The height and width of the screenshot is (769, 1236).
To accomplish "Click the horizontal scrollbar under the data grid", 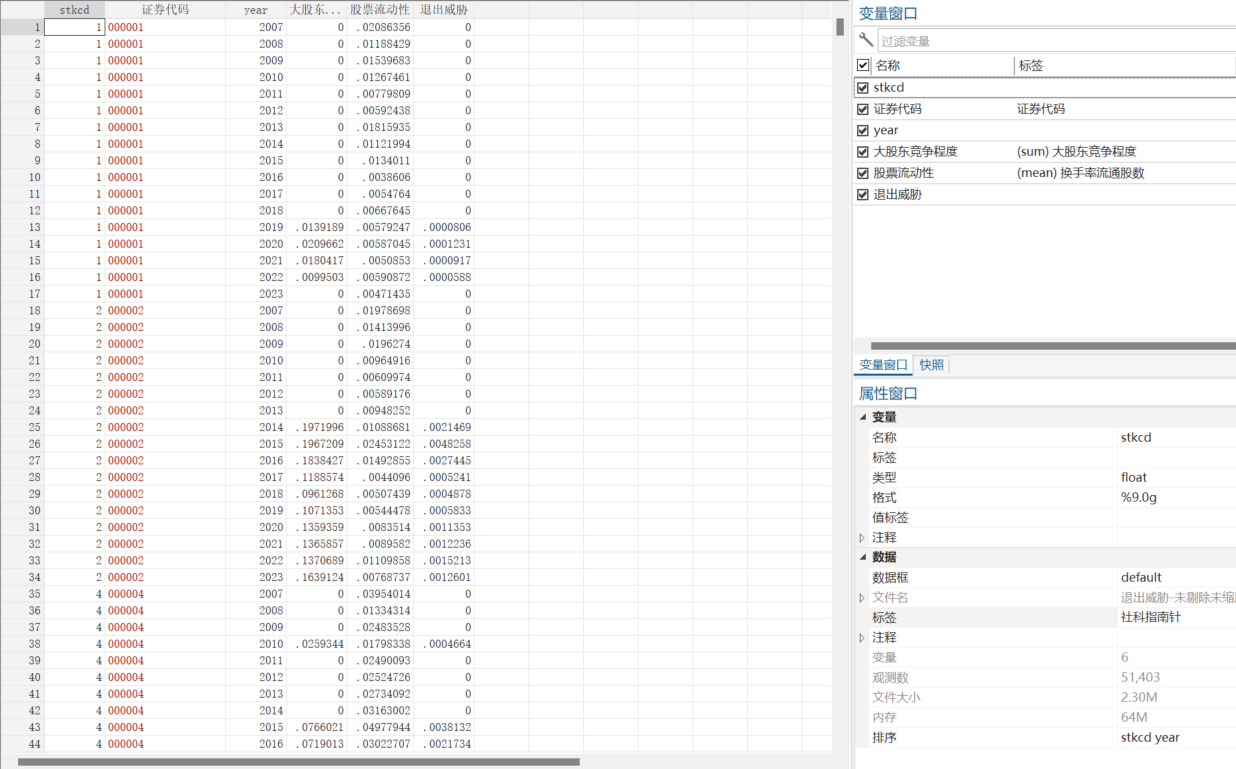I will [x=298, y=762].
